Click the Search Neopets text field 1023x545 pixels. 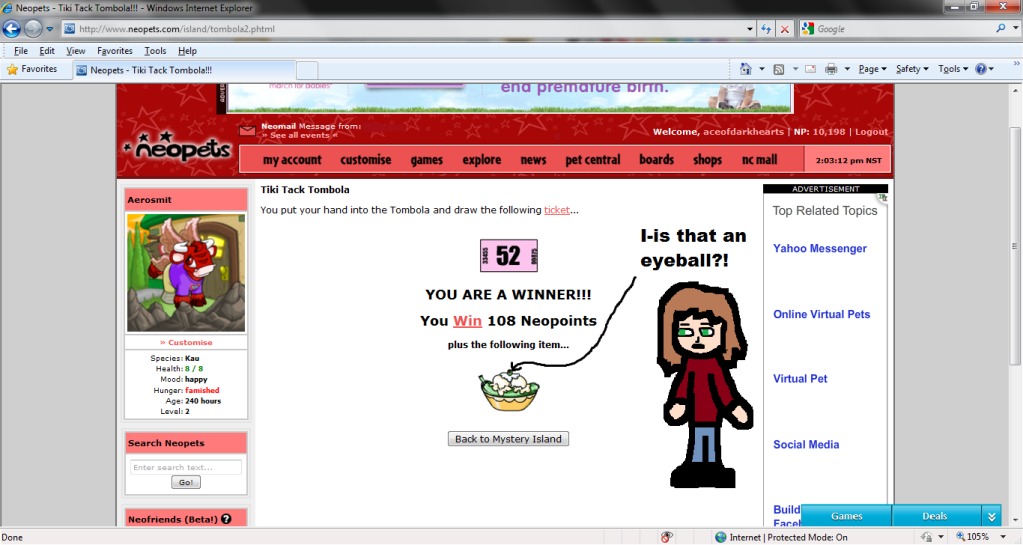click(186, 467)
